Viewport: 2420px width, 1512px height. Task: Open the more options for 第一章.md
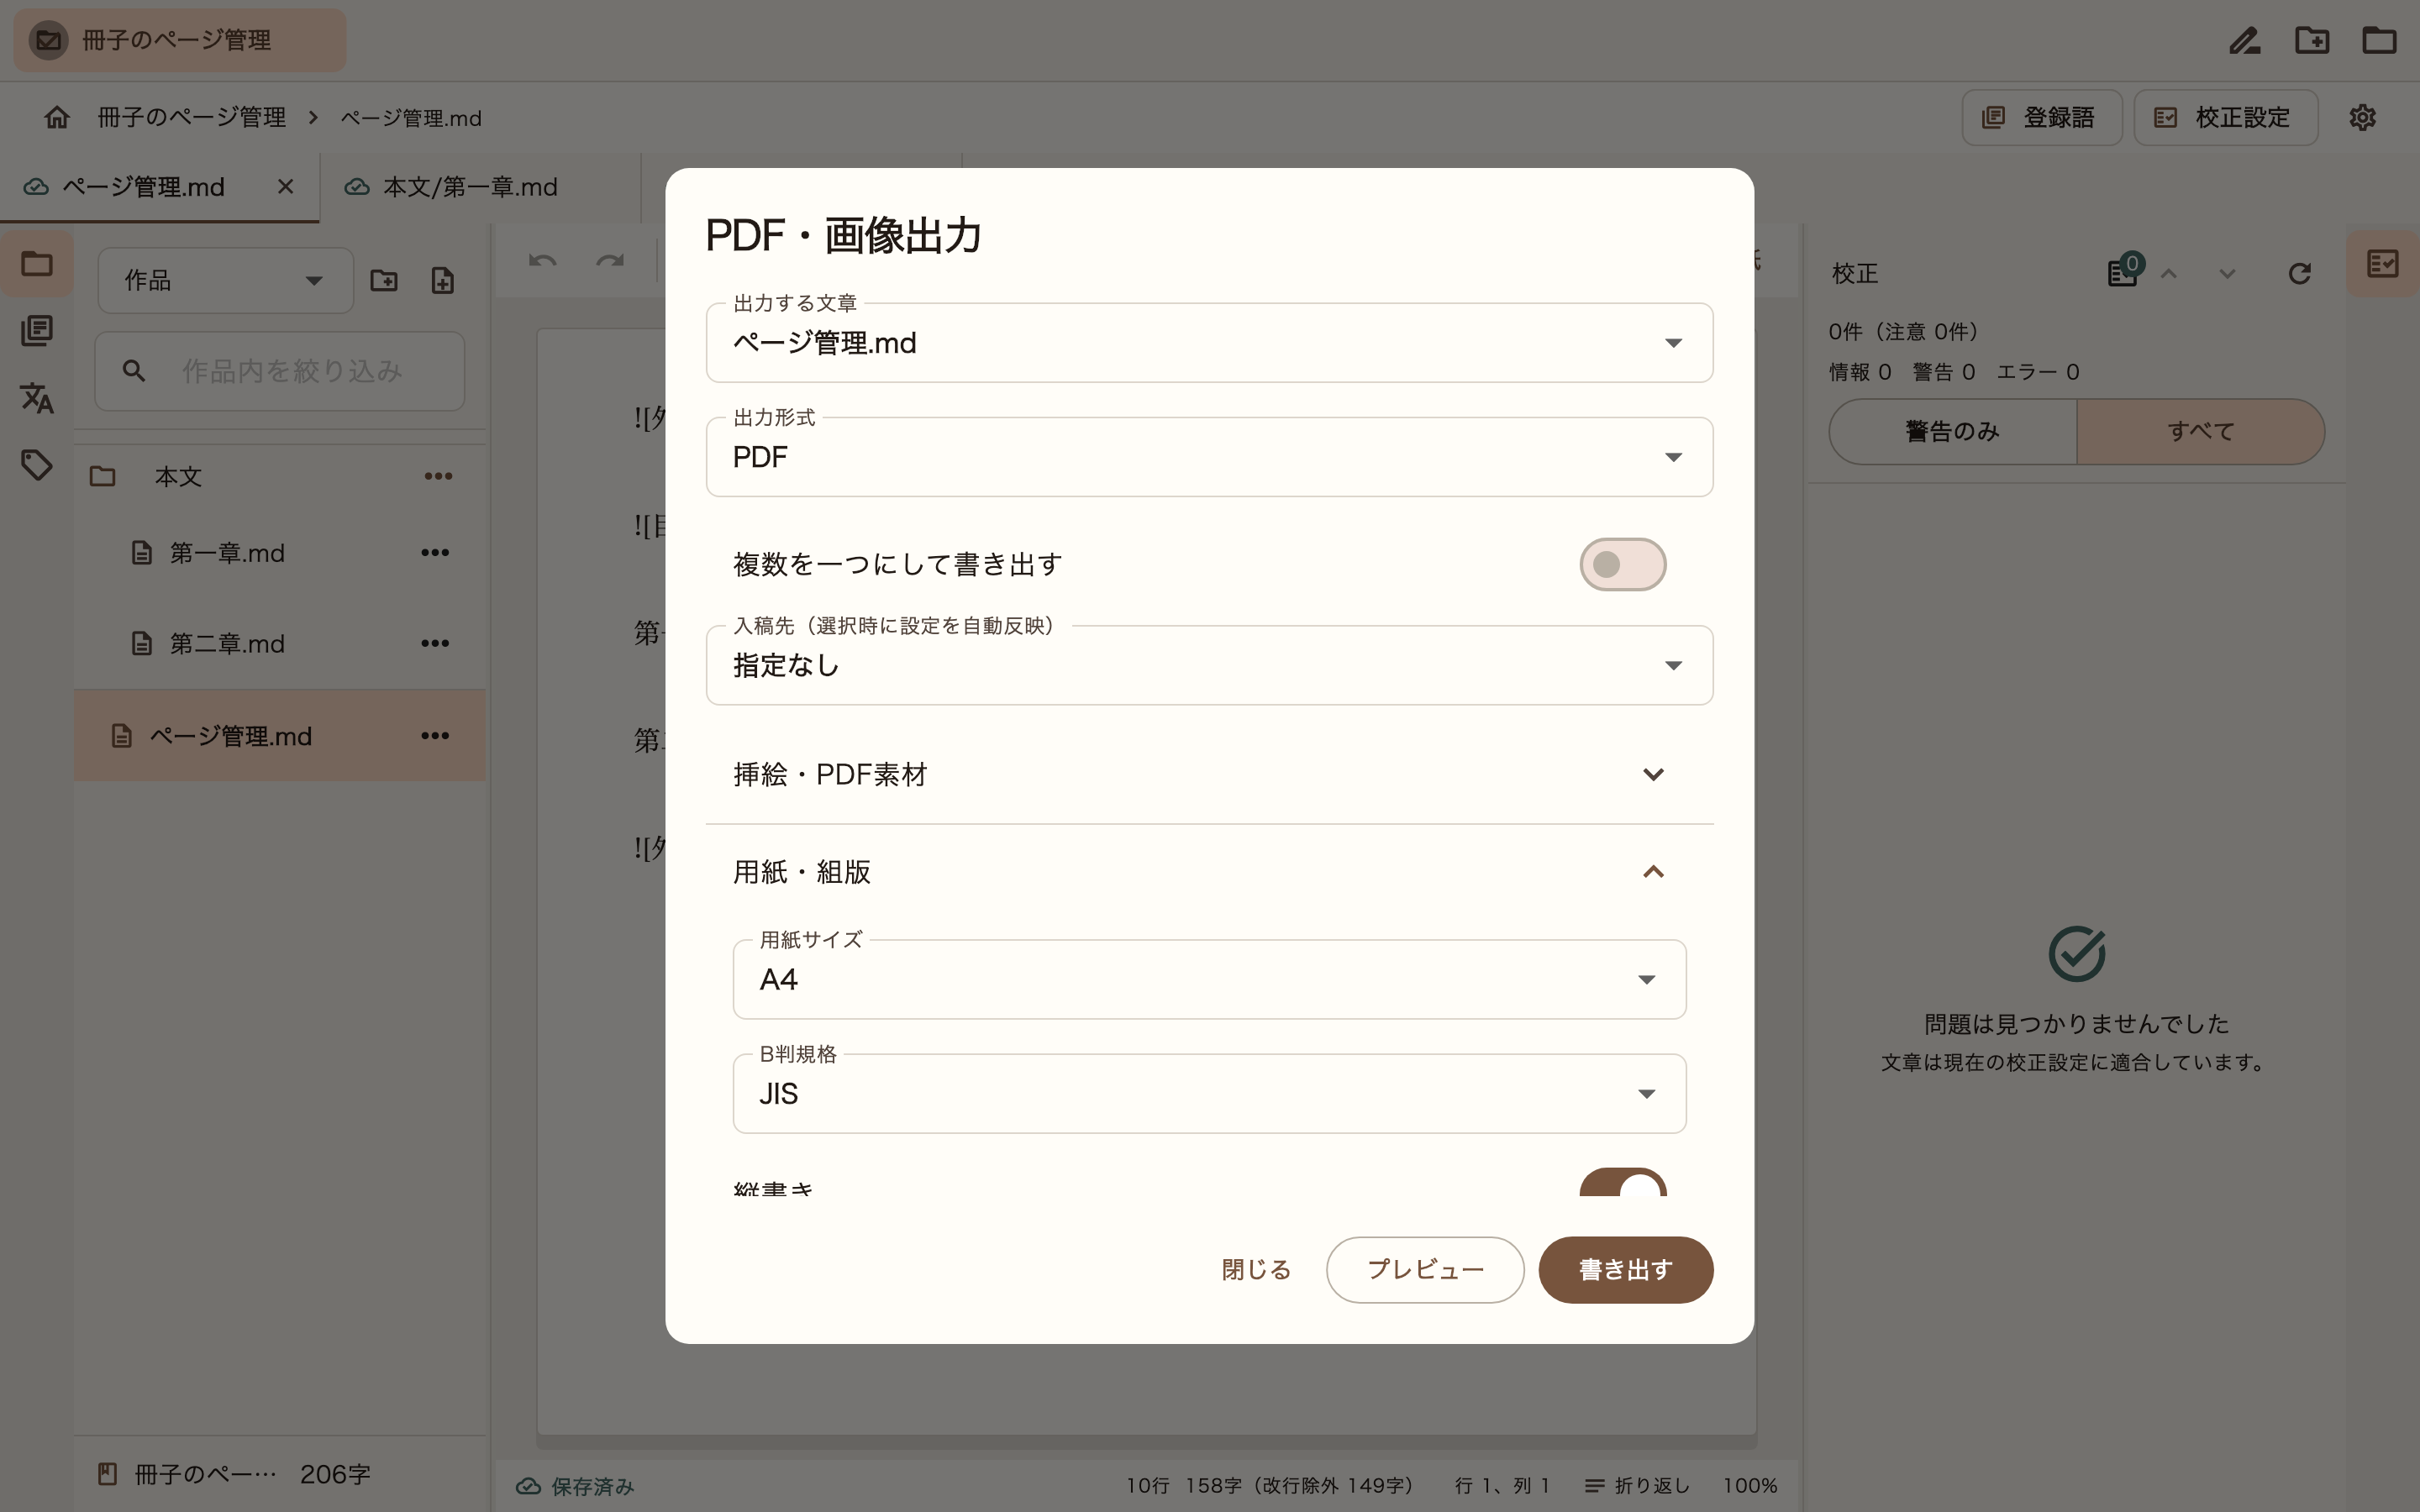pyautogui.click(x=435, y=553)
